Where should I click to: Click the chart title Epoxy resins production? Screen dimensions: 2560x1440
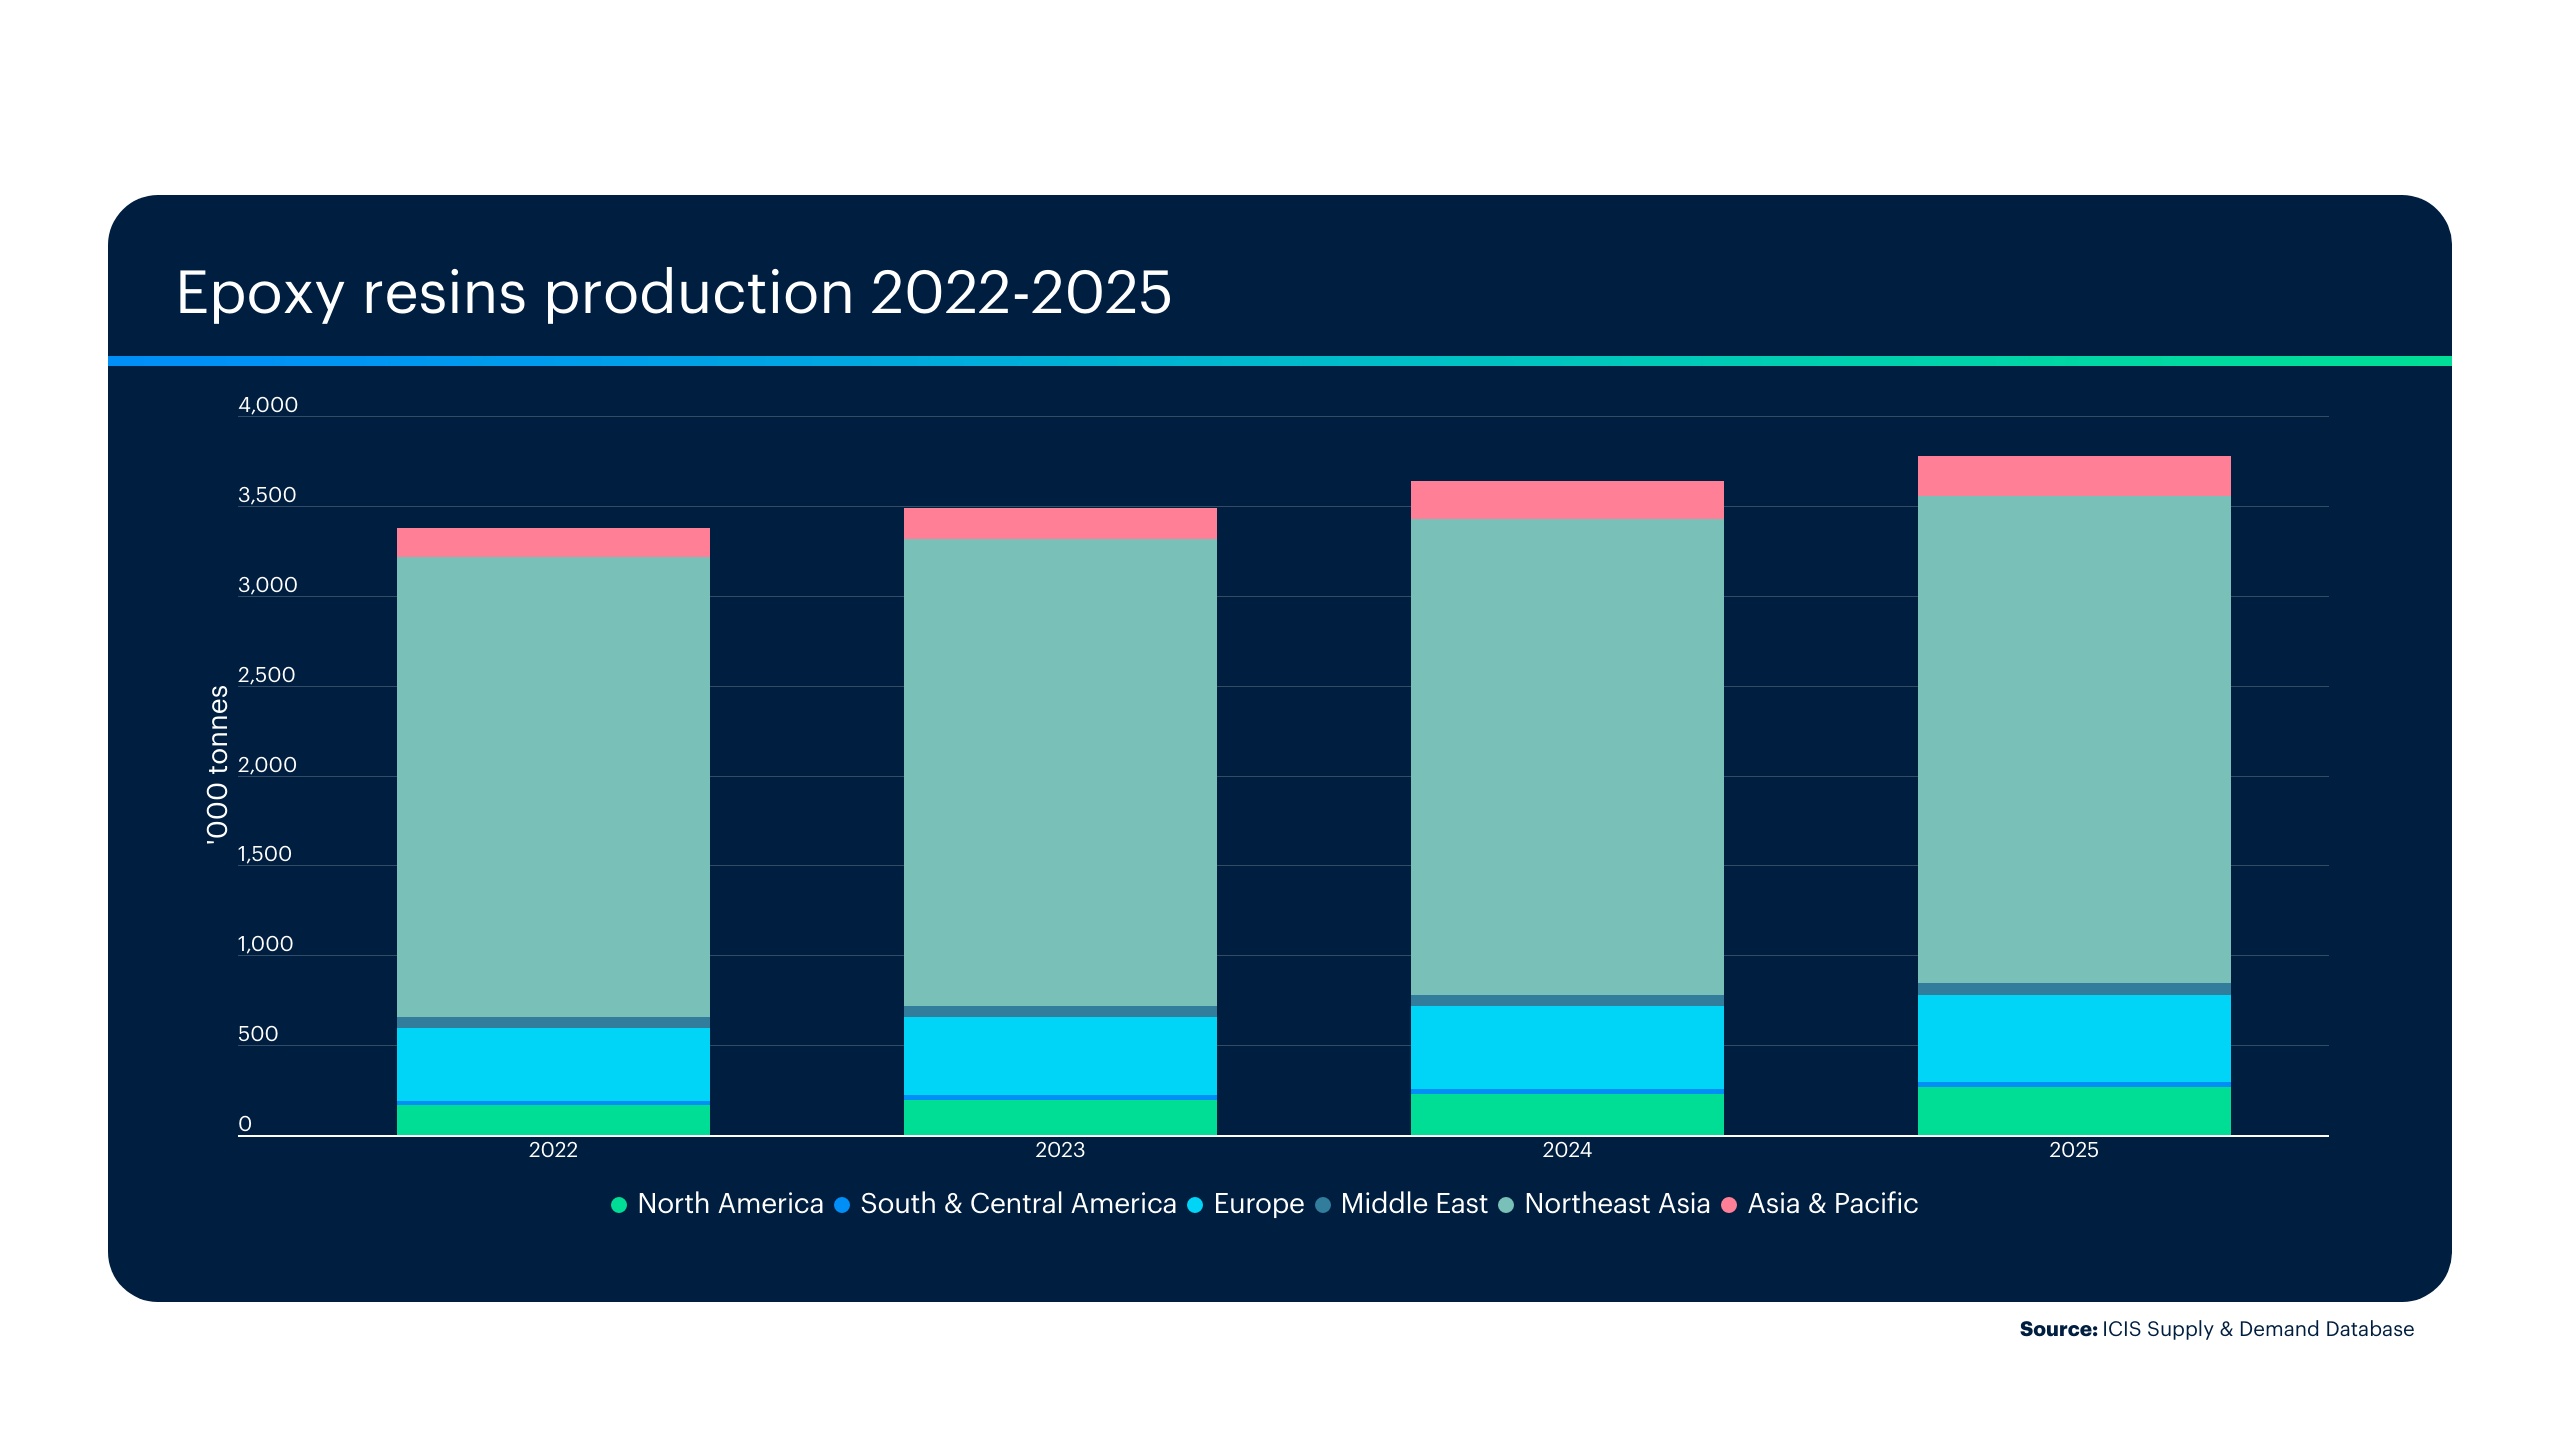click(x=673, y=293)
